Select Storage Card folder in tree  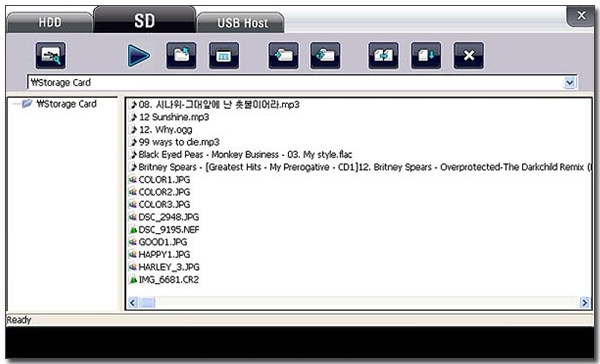click(67, 104)
